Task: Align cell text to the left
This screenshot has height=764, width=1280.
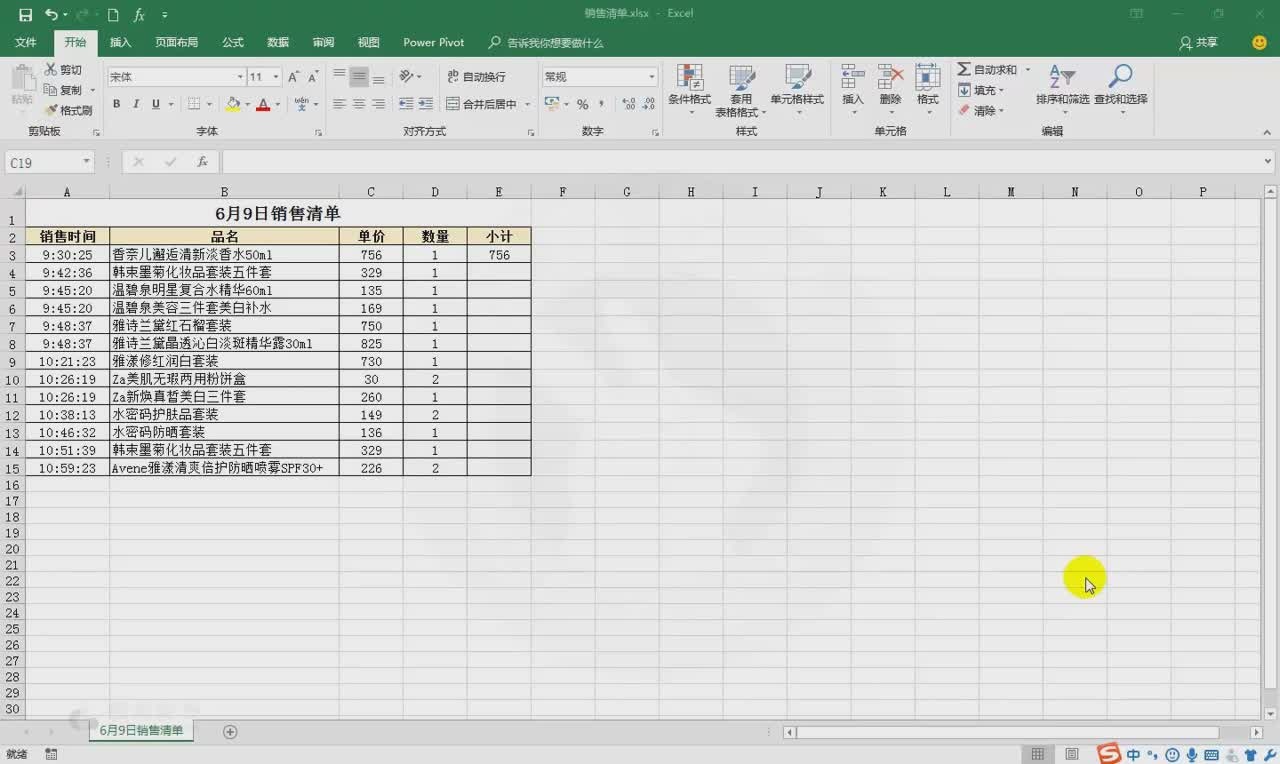Action: pos(339,104)
